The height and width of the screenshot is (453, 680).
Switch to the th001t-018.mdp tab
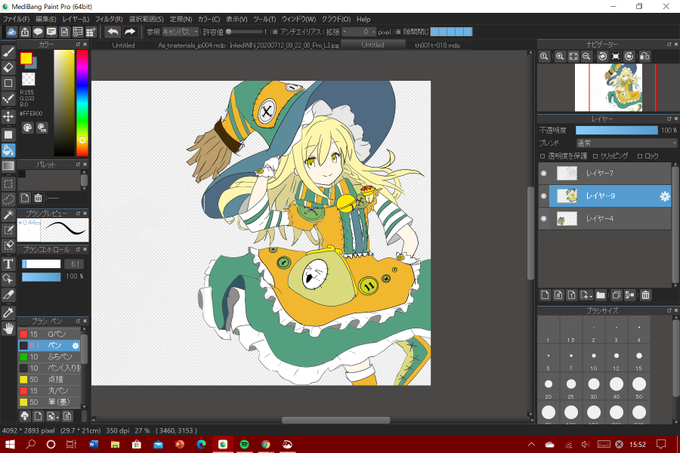tap(438, 45)
